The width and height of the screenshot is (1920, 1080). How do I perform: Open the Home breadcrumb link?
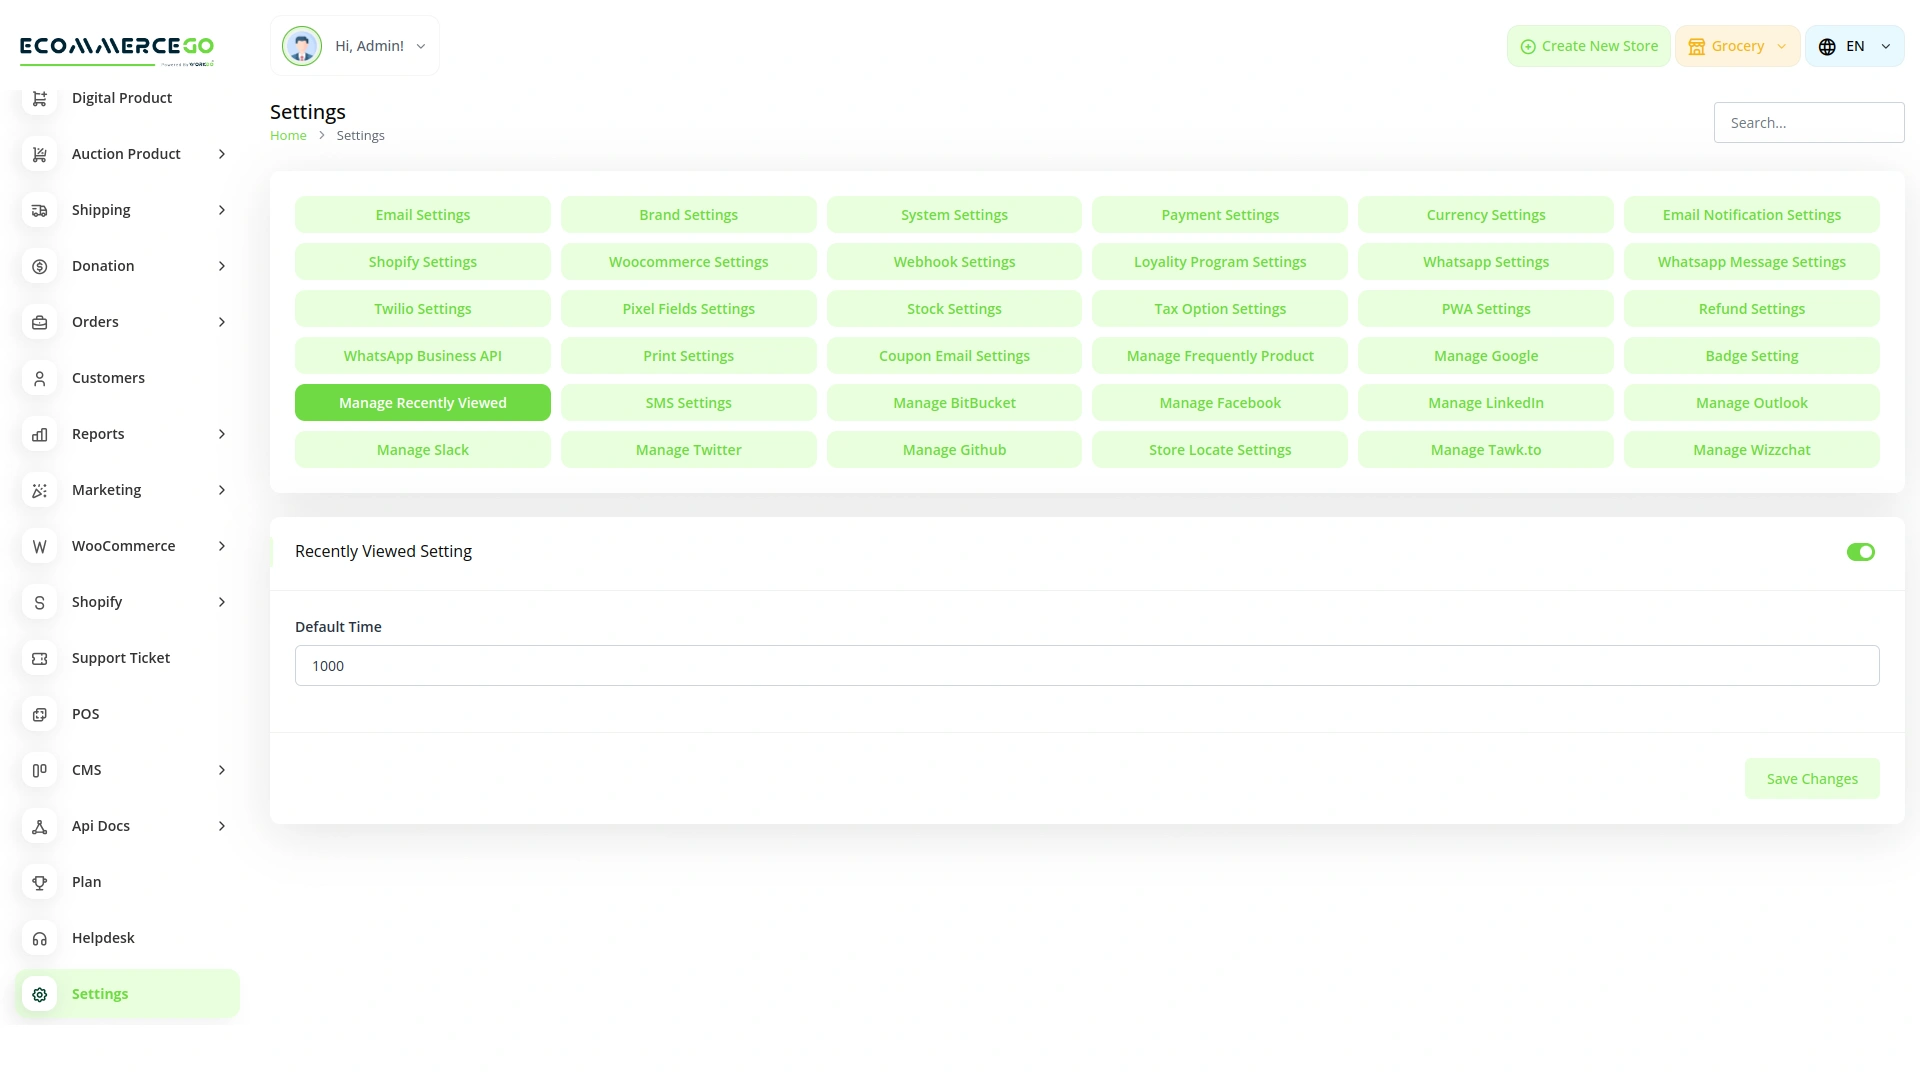(288, 135)
